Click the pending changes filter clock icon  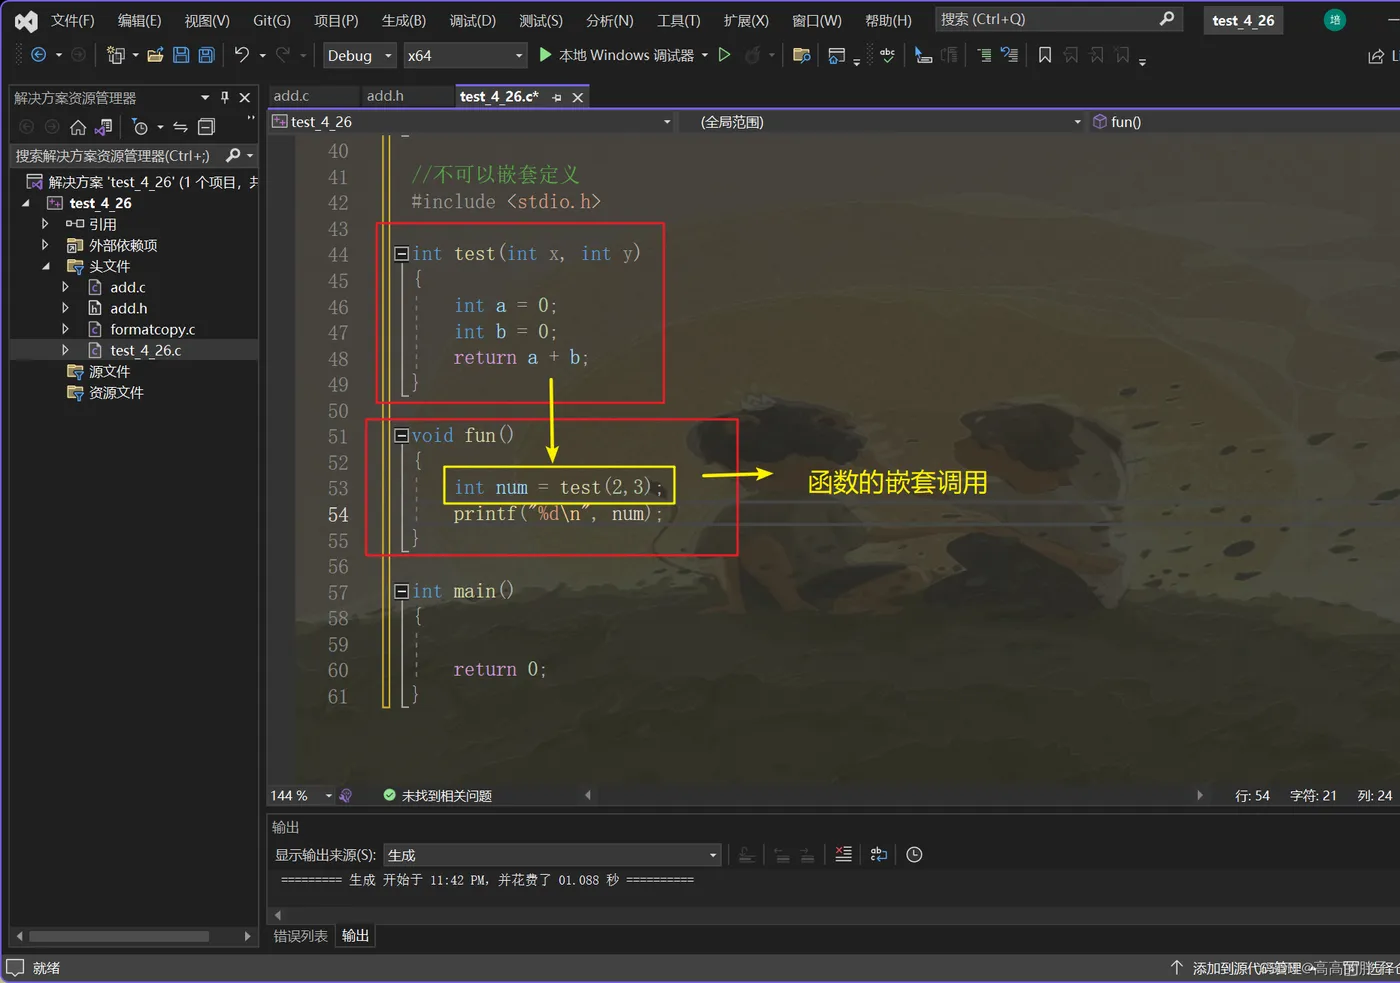[140, 127]
